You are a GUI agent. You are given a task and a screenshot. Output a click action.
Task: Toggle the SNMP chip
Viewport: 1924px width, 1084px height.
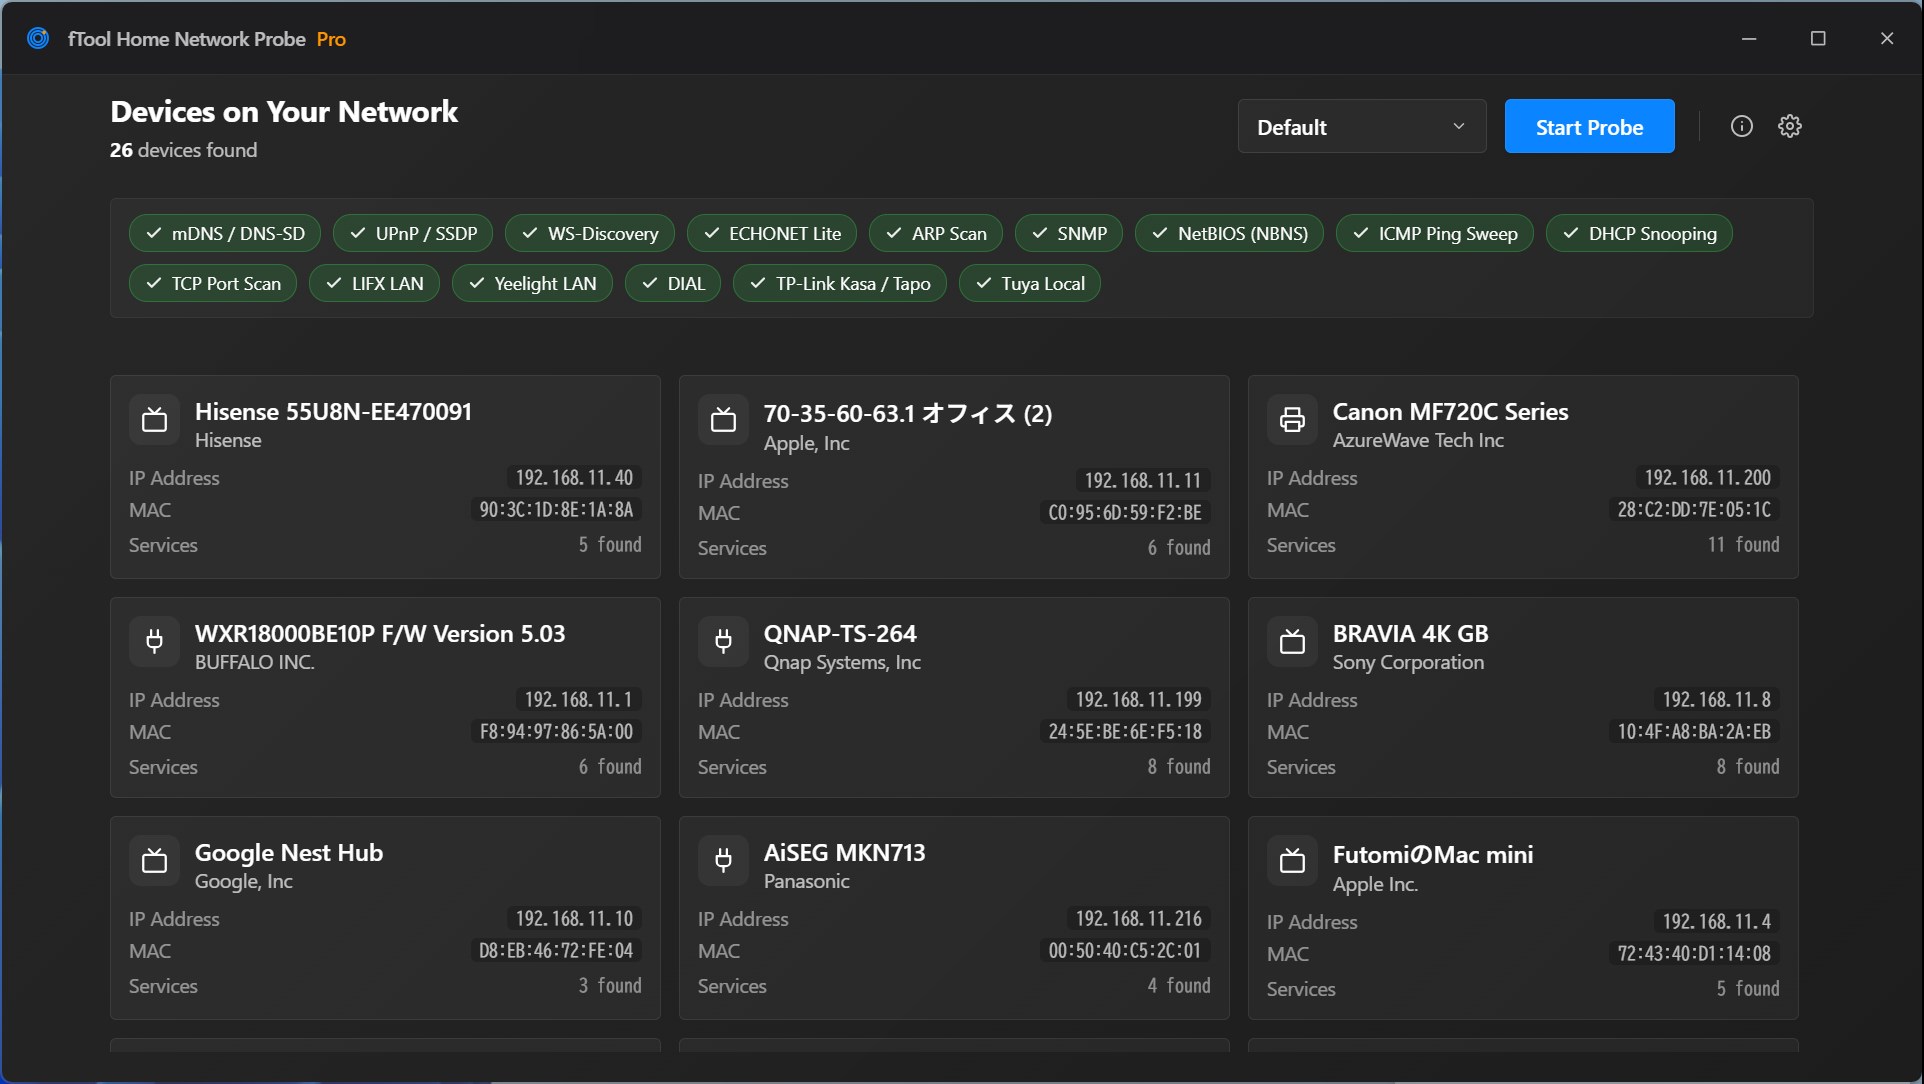click(1069, 233)
